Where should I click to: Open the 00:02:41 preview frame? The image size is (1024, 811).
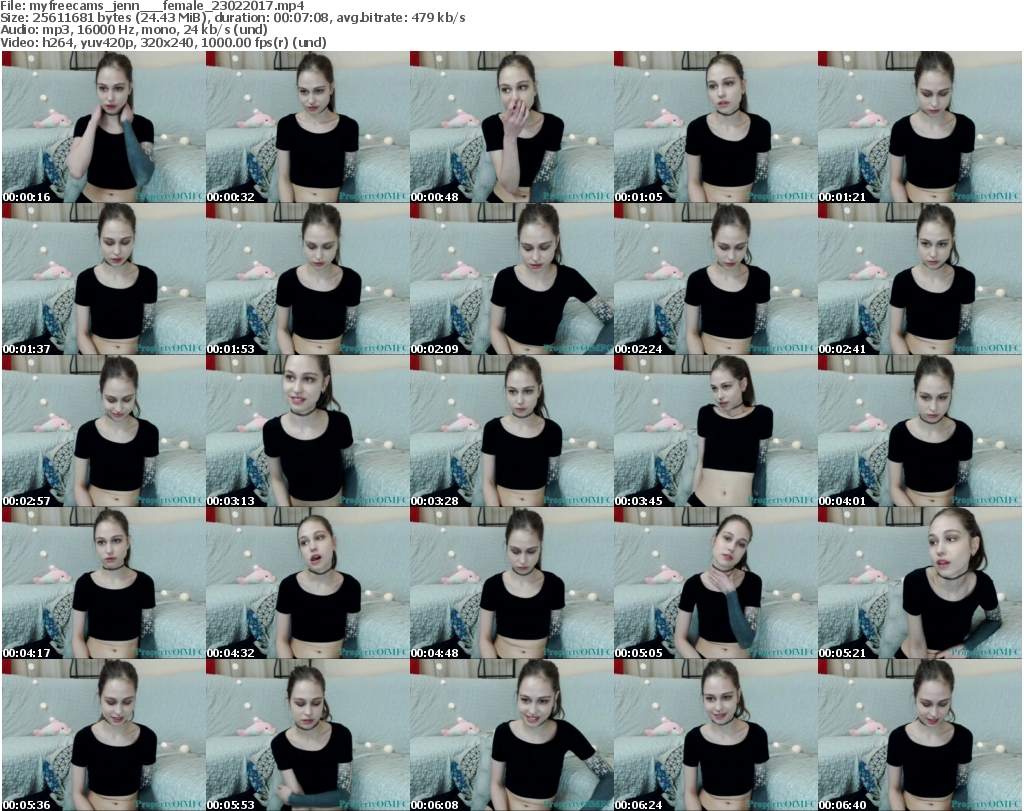click(920, 279)
